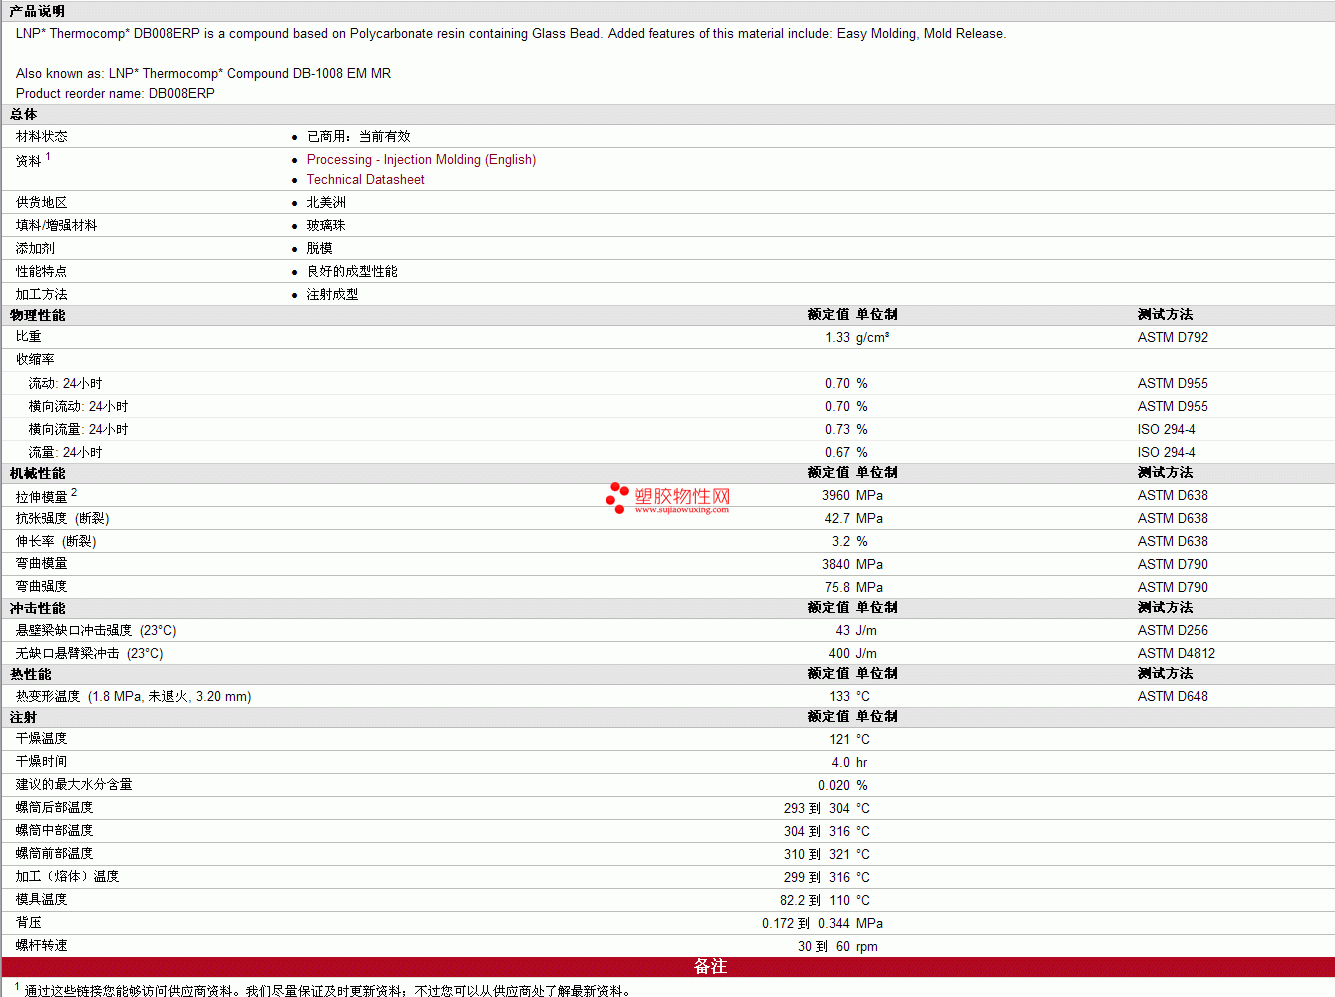Click the 填料/增强材料 label

point(57,226)
